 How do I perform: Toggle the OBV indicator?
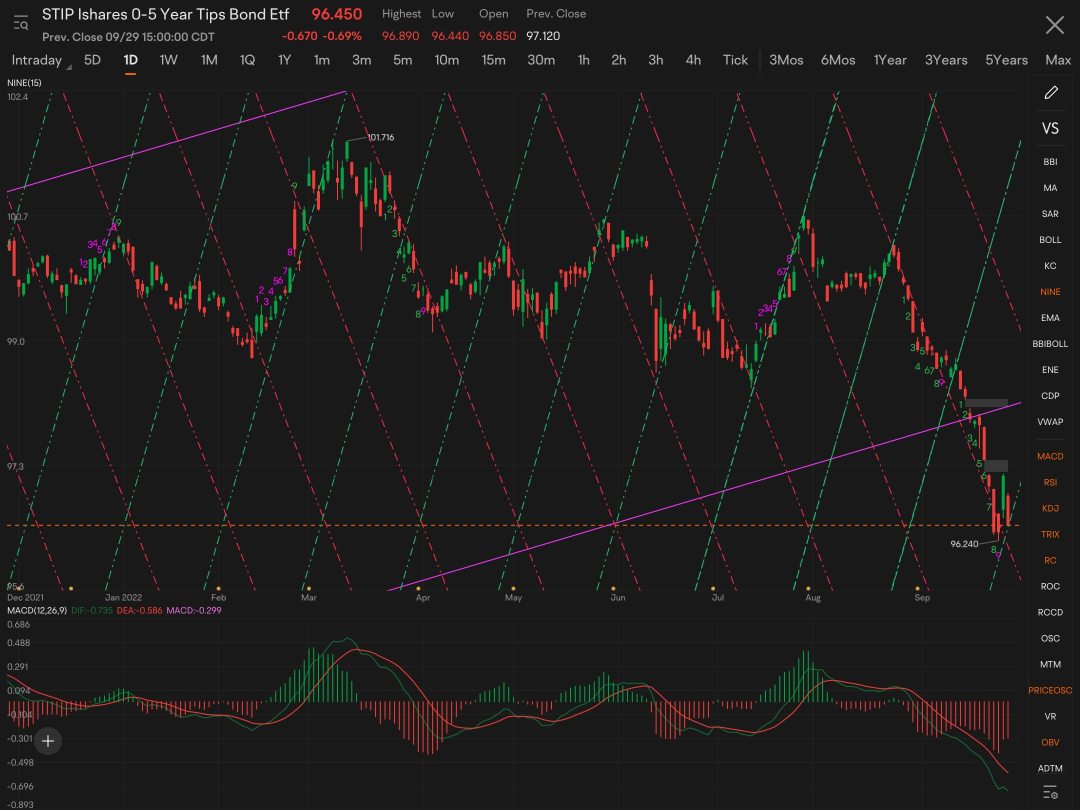pos(1050,742)
